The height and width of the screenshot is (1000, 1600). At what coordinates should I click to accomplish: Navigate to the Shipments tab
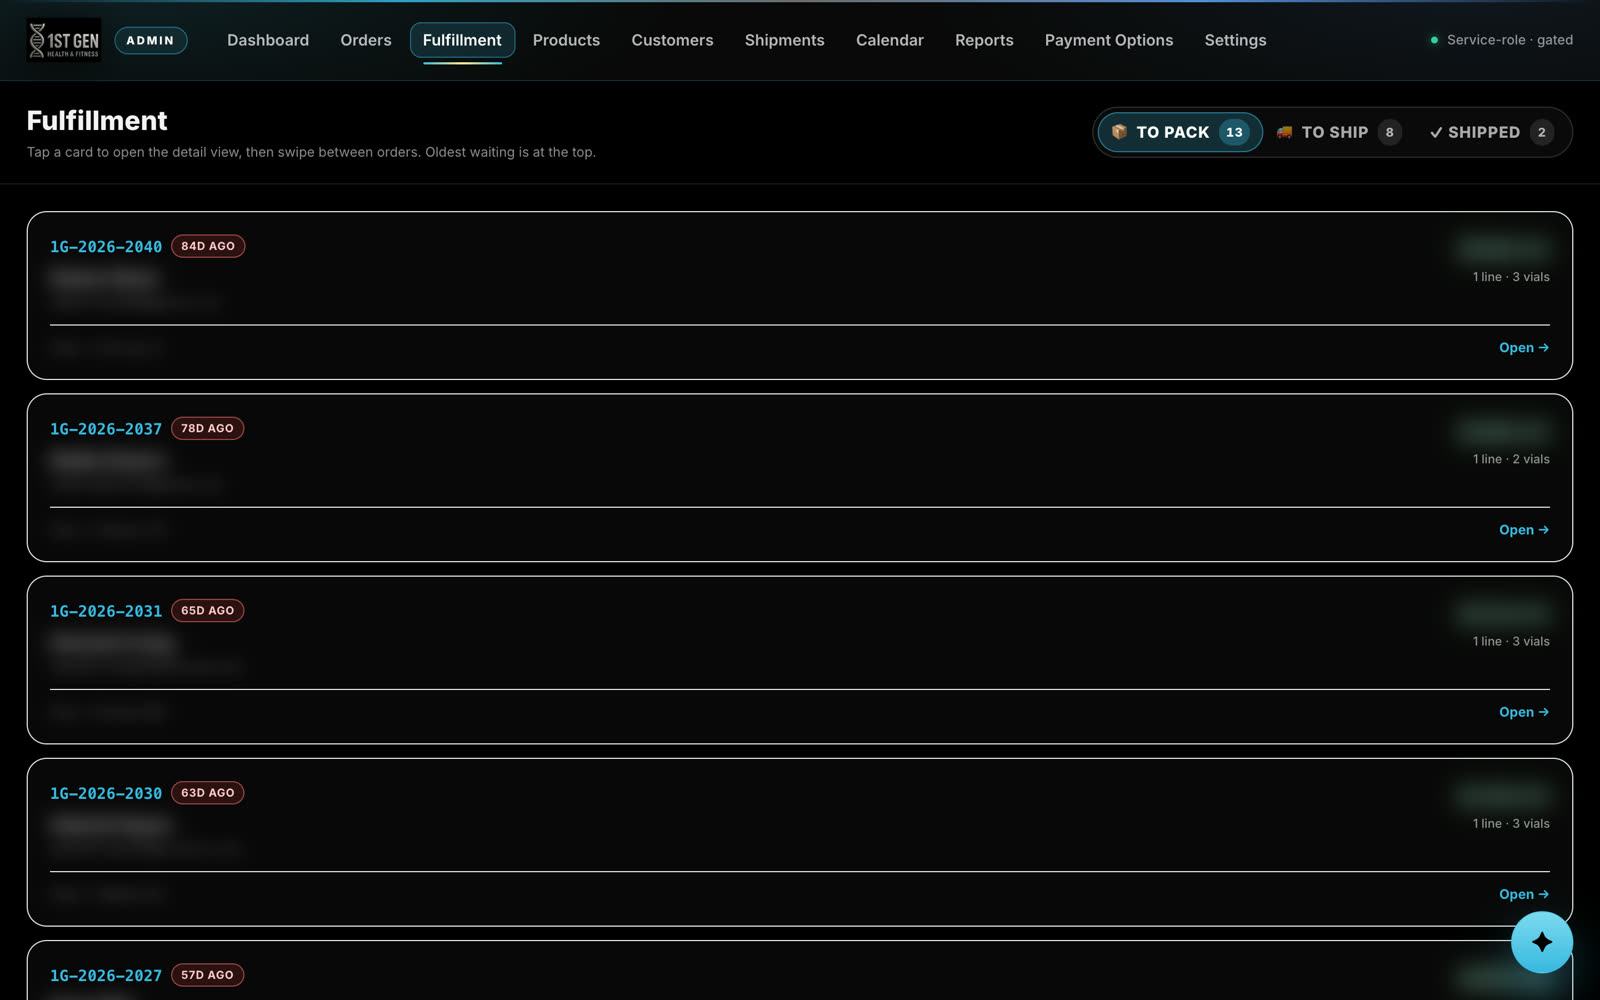tap(785, 40)
